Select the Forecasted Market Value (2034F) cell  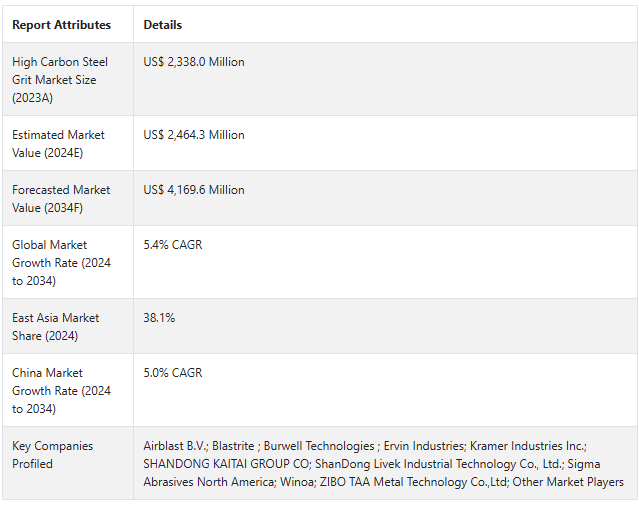click(x=58, y=199)
